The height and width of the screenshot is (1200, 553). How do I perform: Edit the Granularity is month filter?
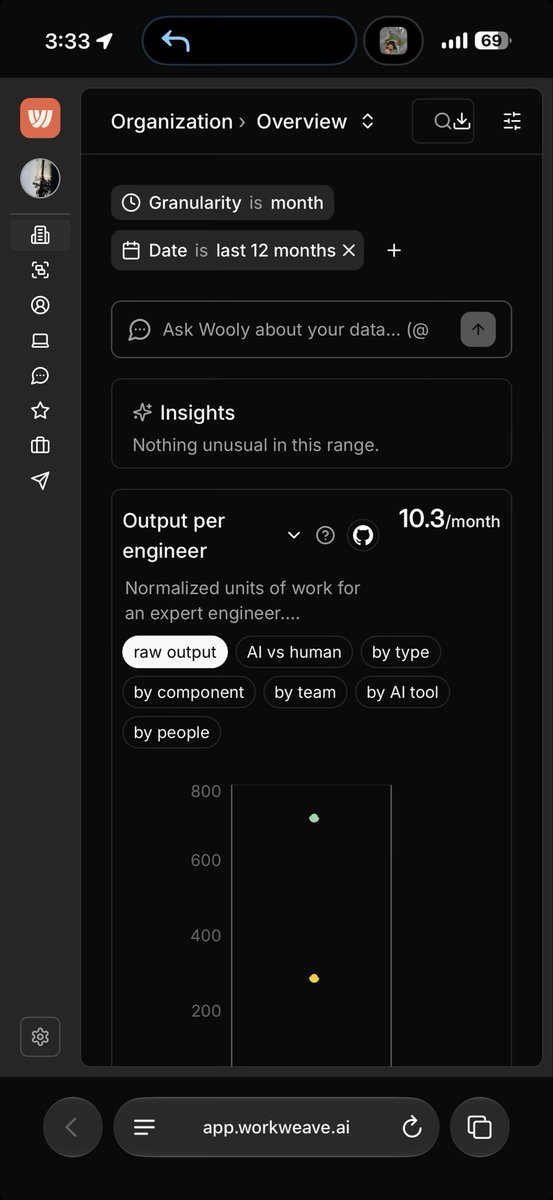(x=222, y=202)
